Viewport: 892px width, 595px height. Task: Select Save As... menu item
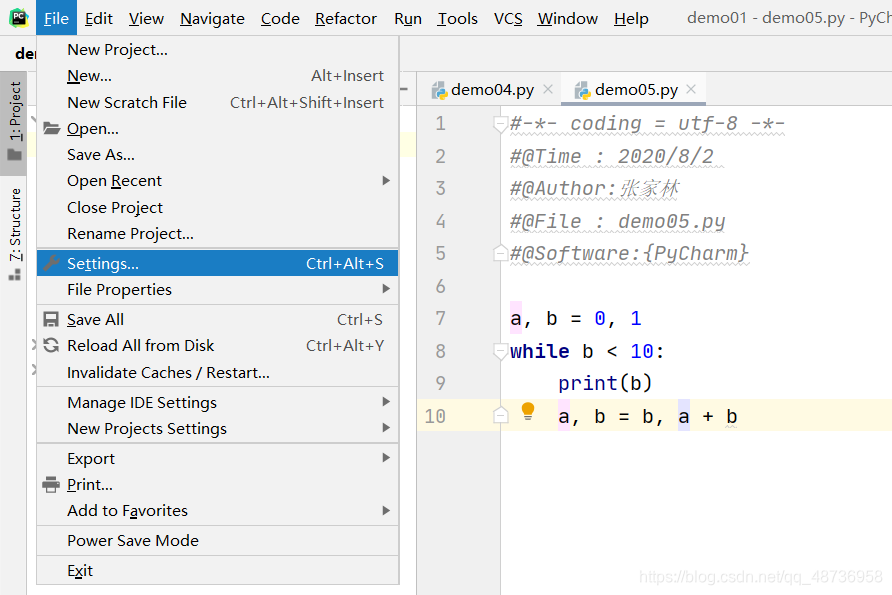pyautogui.click(x=217, y=155)
